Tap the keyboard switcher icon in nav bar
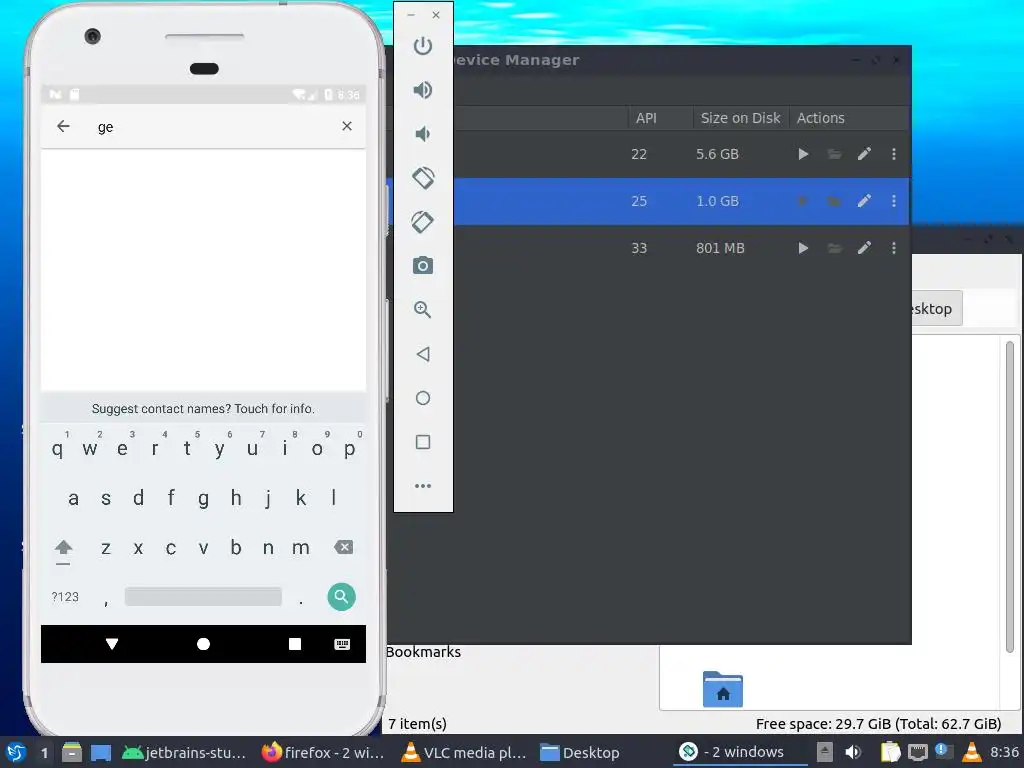The width and height of the screenshot is (1024, 768). (342, 644)
